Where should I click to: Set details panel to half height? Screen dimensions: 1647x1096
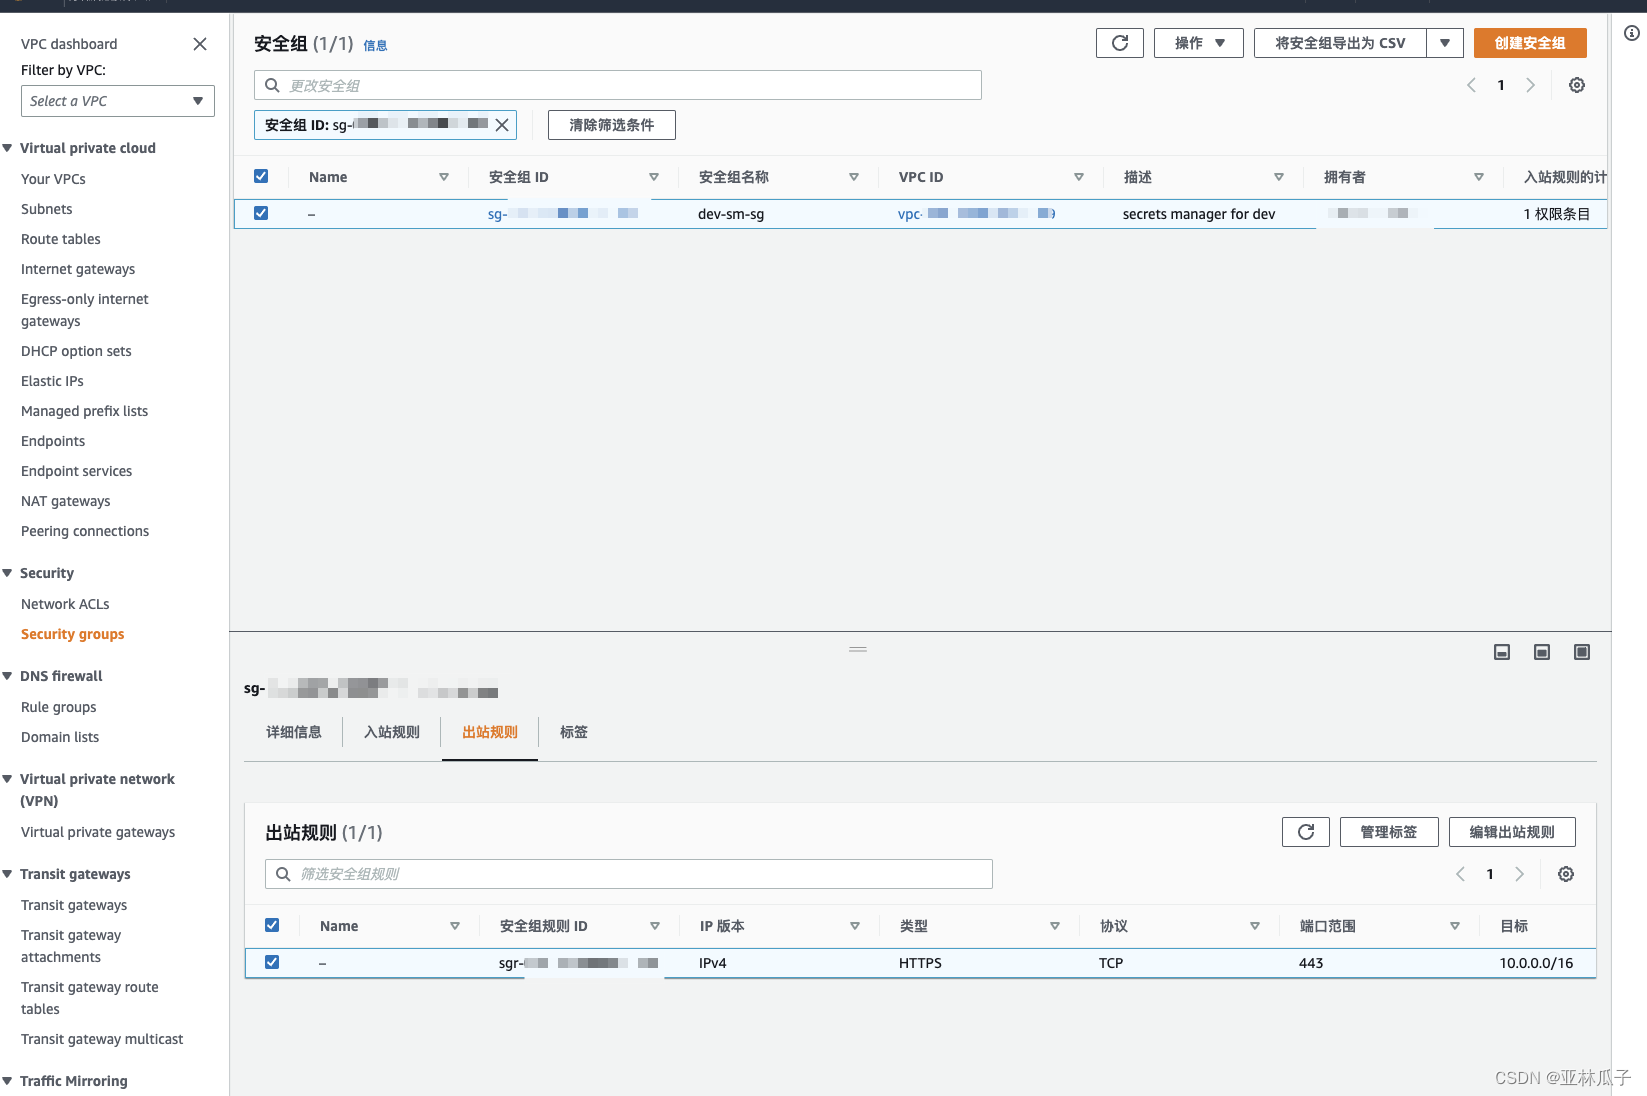point(1542,652)
